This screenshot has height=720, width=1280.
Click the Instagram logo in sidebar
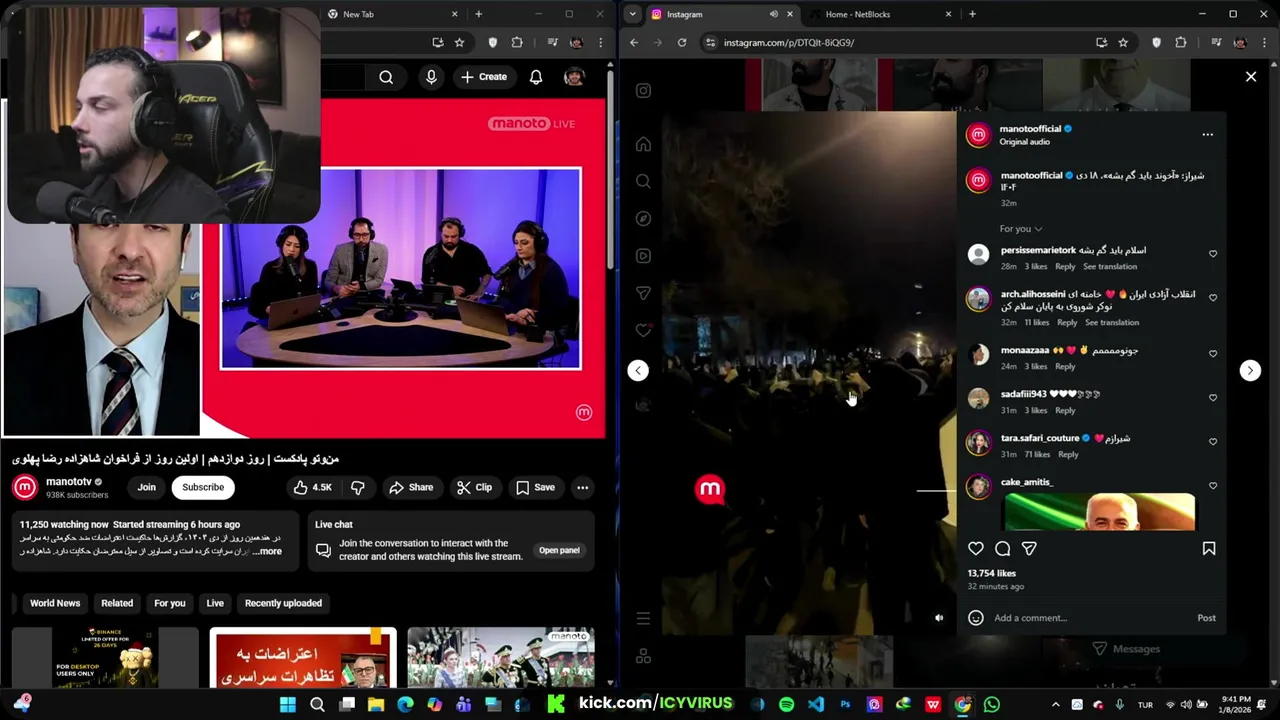tap(643, 91)
